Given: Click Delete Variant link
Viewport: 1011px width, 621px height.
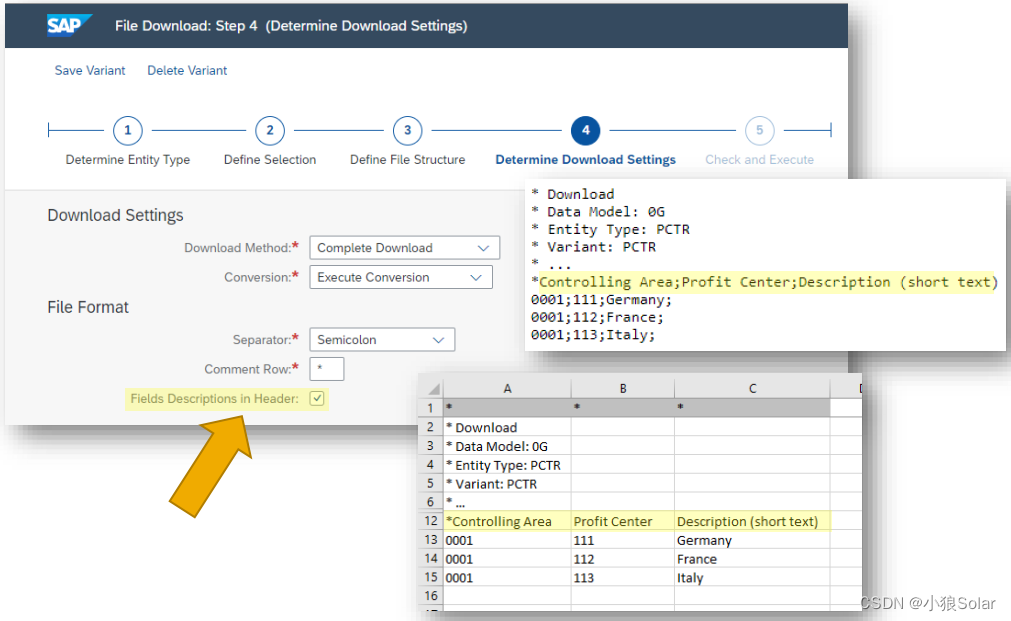Looking at the screenshot, I should click(187, 70).
